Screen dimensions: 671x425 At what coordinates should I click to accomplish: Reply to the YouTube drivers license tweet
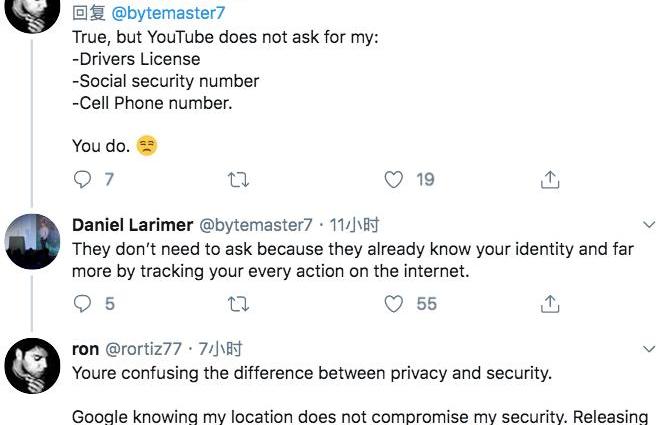coord(83,180)
